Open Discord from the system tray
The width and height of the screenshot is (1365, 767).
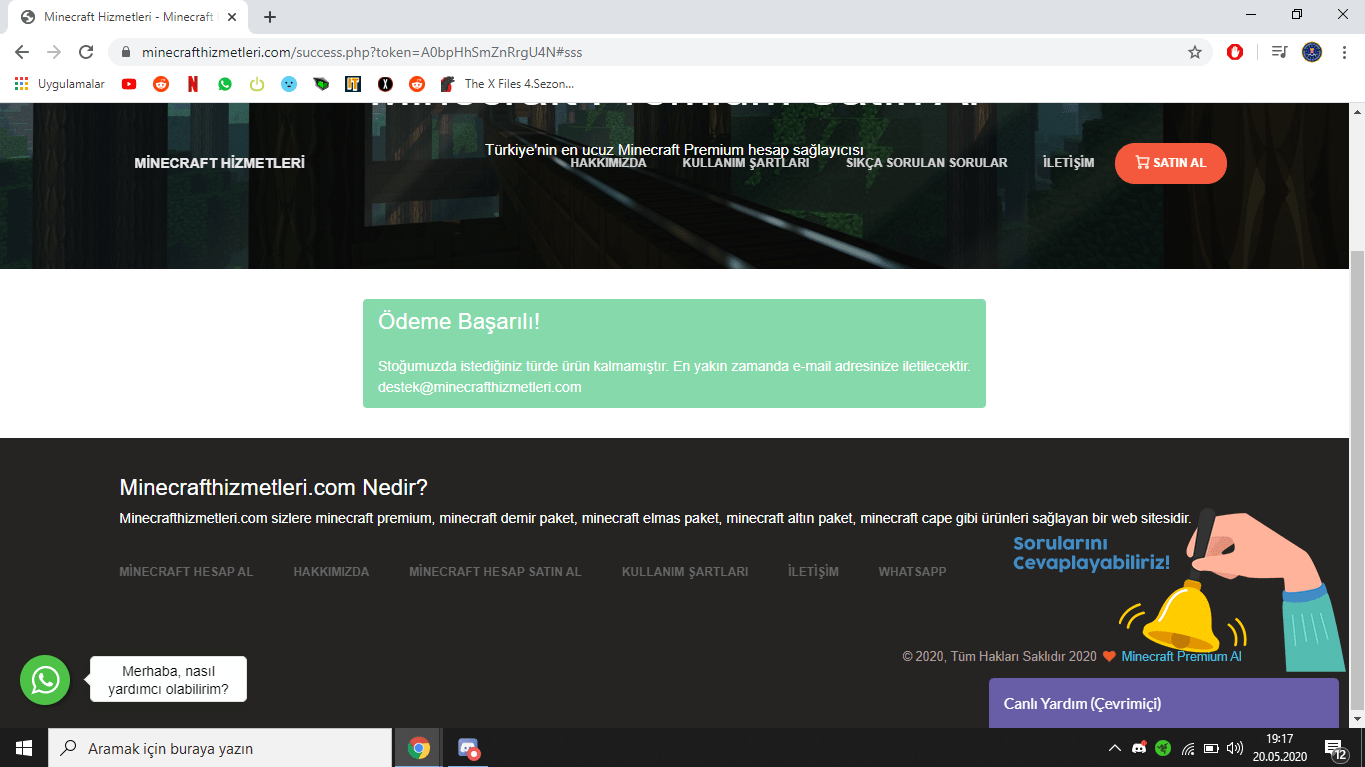coord(1139,748)
